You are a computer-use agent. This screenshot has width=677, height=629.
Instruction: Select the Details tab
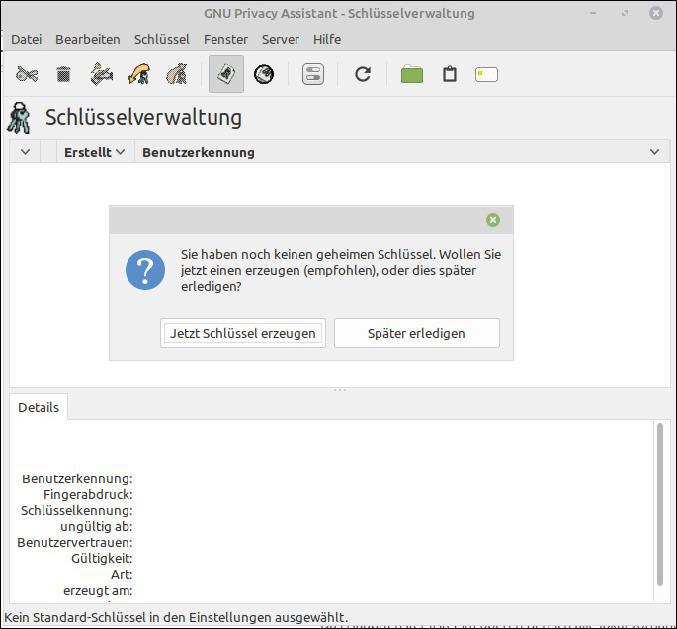[x=38, y=407]
